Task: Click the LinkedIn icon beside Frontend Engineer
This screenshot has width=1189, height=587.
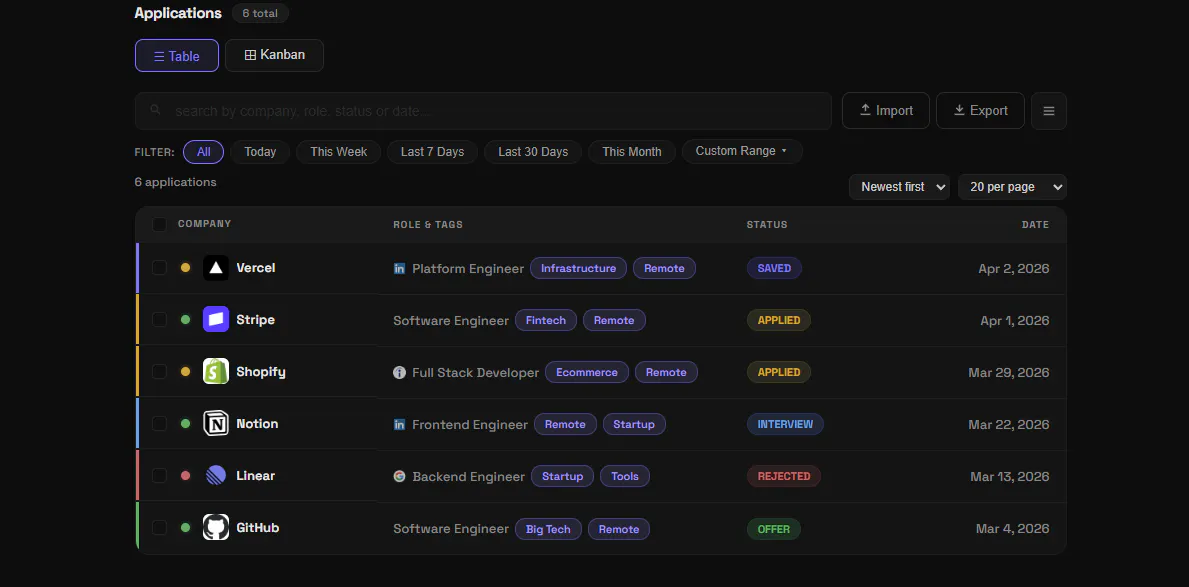Action: pos(400,425)
